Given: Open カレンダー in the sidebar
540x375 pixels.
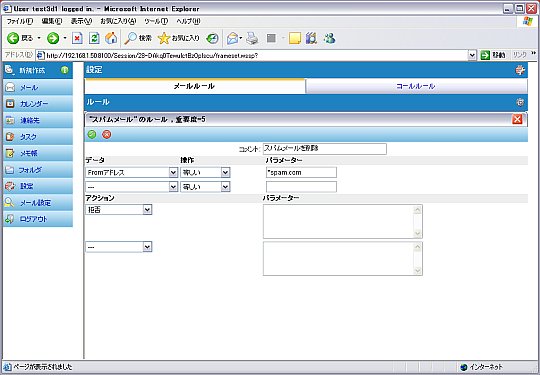Looking at the screenshot, I should click(x=38, y=104).
